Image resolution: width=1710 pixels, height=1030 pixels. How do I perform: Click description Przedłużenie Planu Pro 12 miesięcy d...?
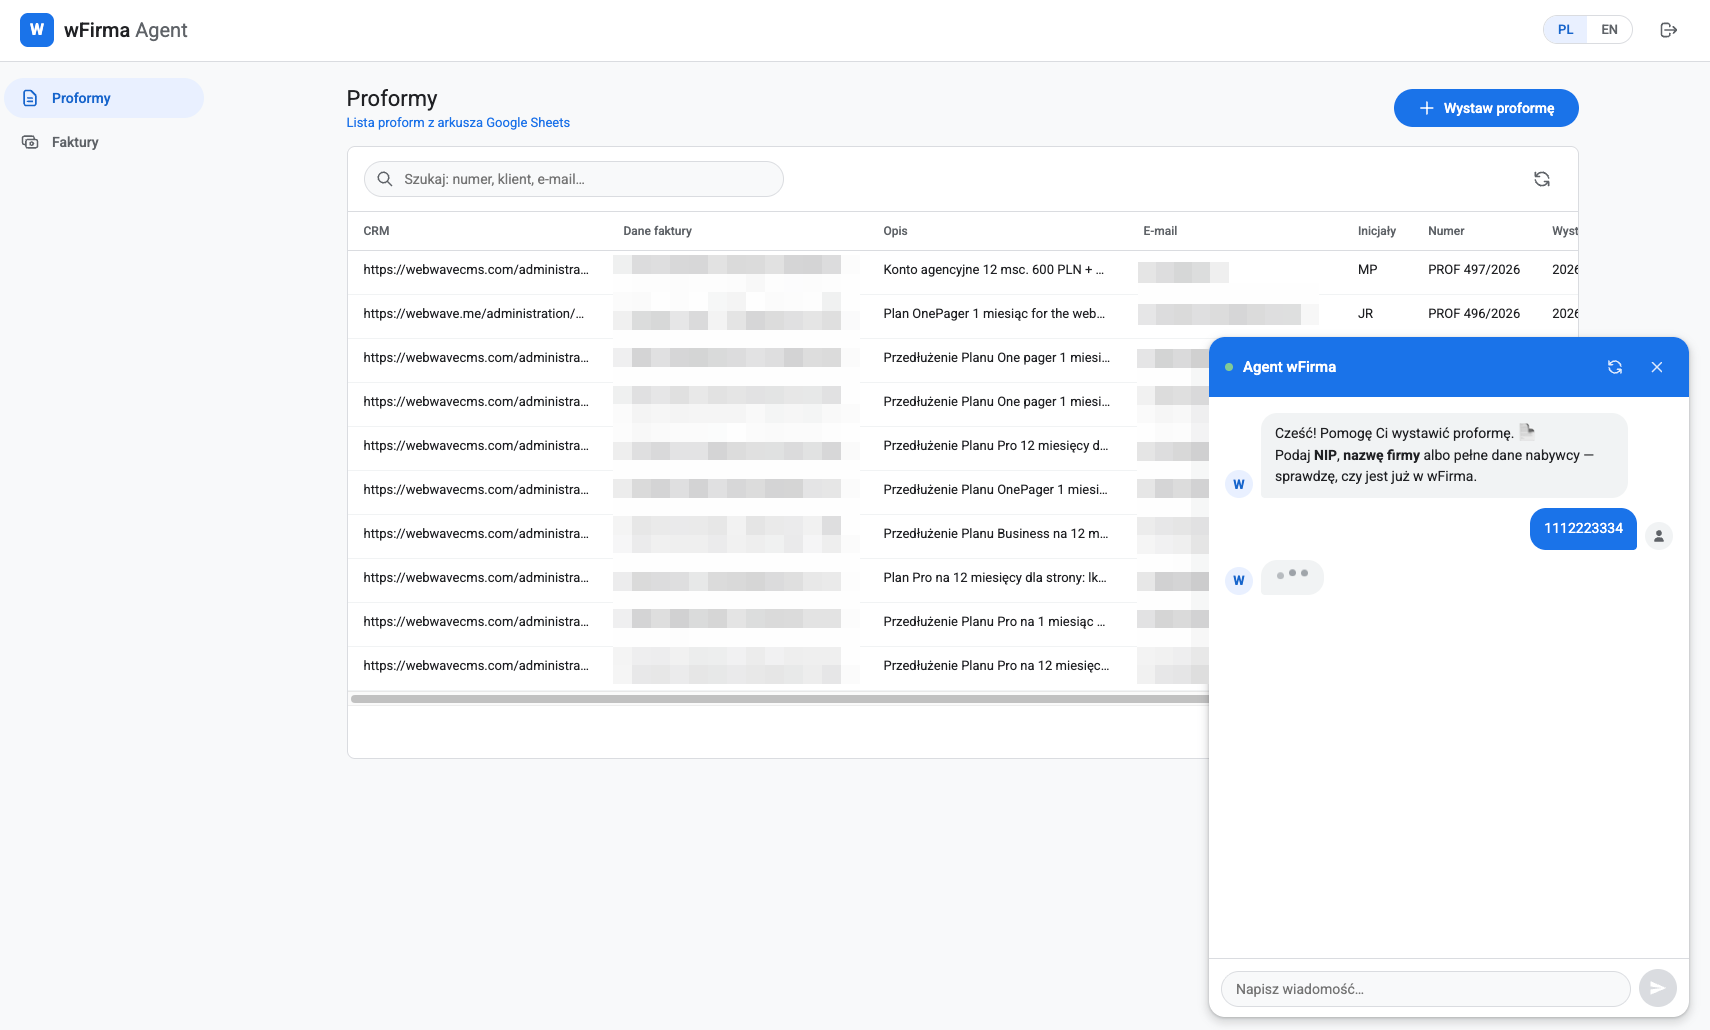(996, 446)
